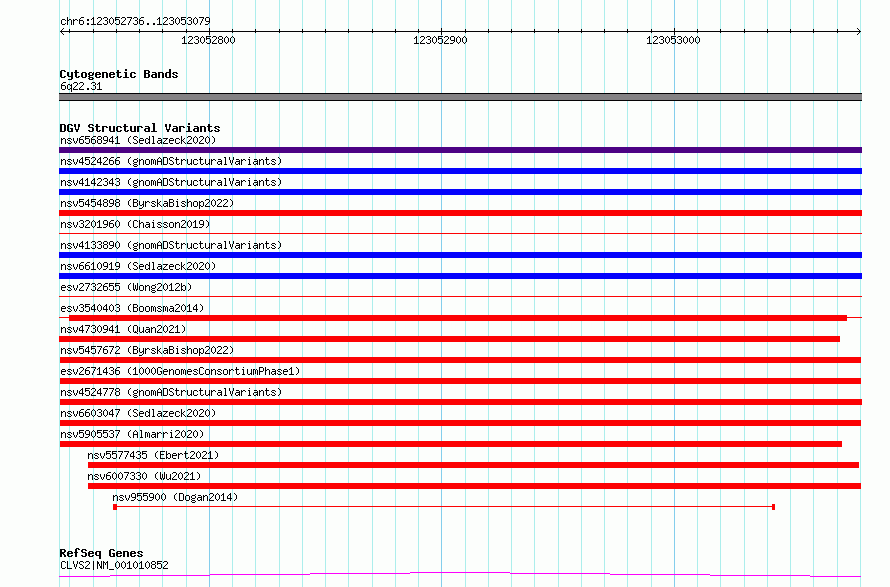Image resolution: width=890 pixels, height=587 pixels.
Task: Open nsv3201960 (Chaisson2019) variant label
Action: (135, 224)
